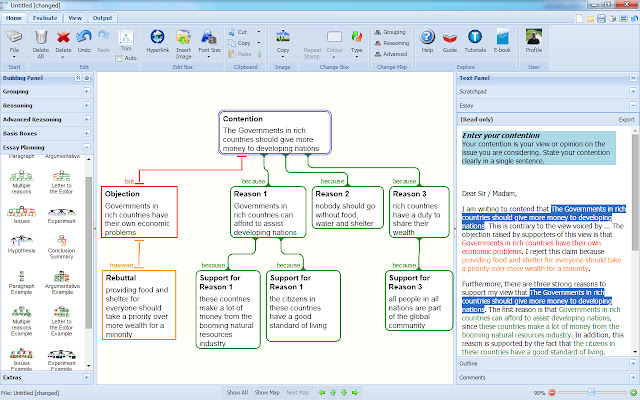Viewport: 640px width, 400px height.
Task: Select the Hypothesis template
Action: (x=21, y=244)
